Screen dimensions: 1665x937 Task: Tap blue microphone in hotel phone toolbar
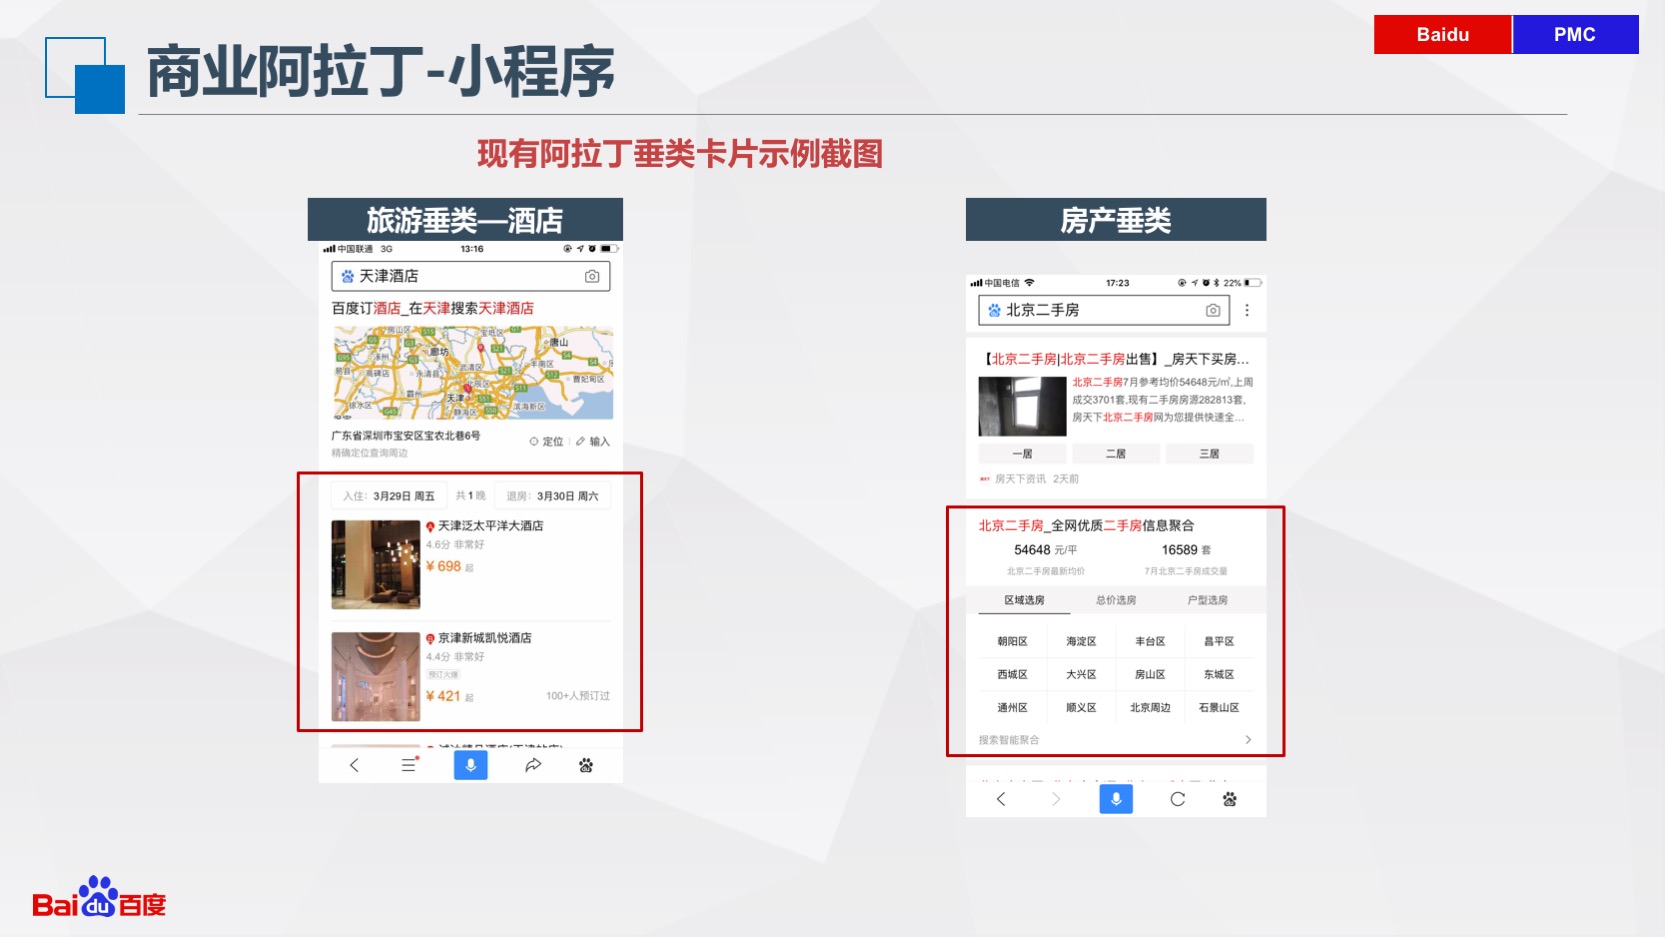click(x=470, y=765)
